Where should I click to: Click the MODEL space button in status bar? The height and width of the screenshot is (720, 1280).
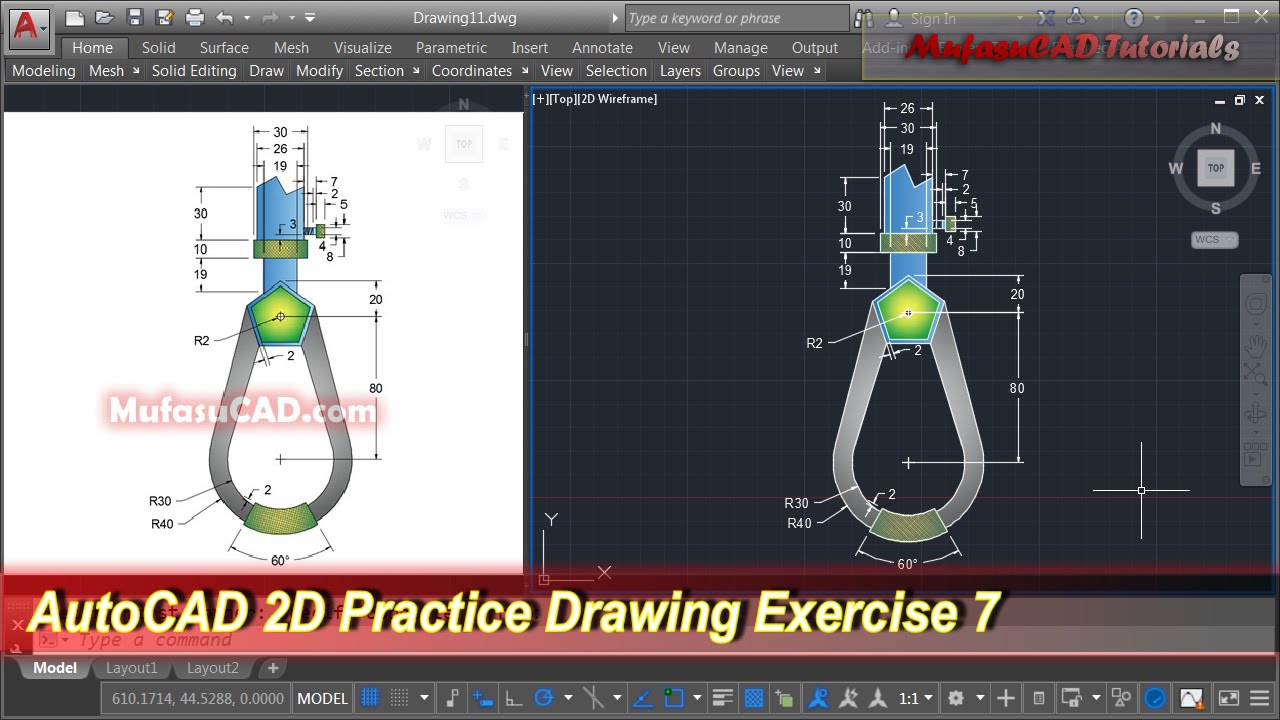pos(323,698)
